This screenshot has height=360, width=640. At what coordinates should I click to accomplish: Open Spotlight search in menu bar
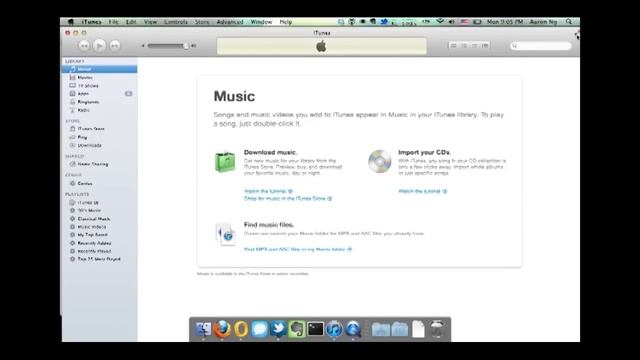(x=569, y=22)
